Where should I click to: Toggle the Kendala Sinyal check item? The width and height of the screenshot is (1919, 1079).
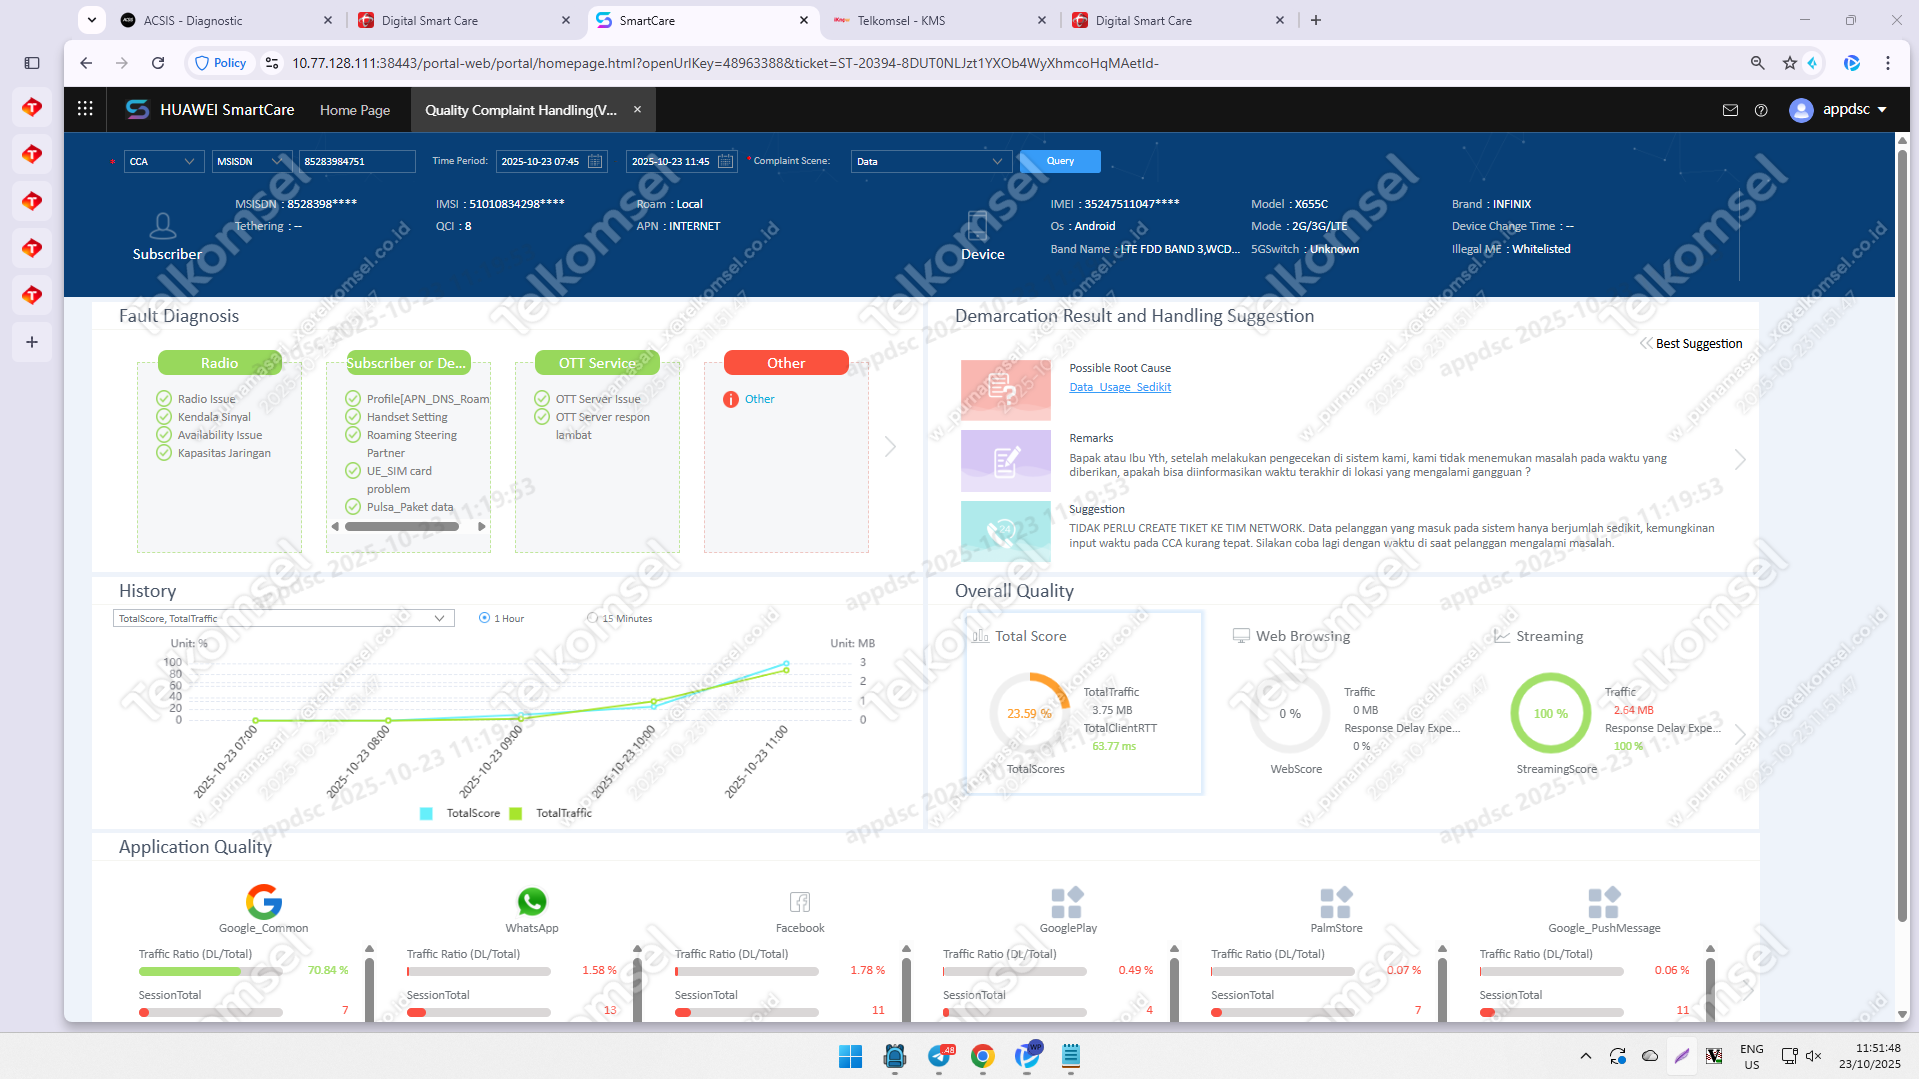tap(164, 417)
